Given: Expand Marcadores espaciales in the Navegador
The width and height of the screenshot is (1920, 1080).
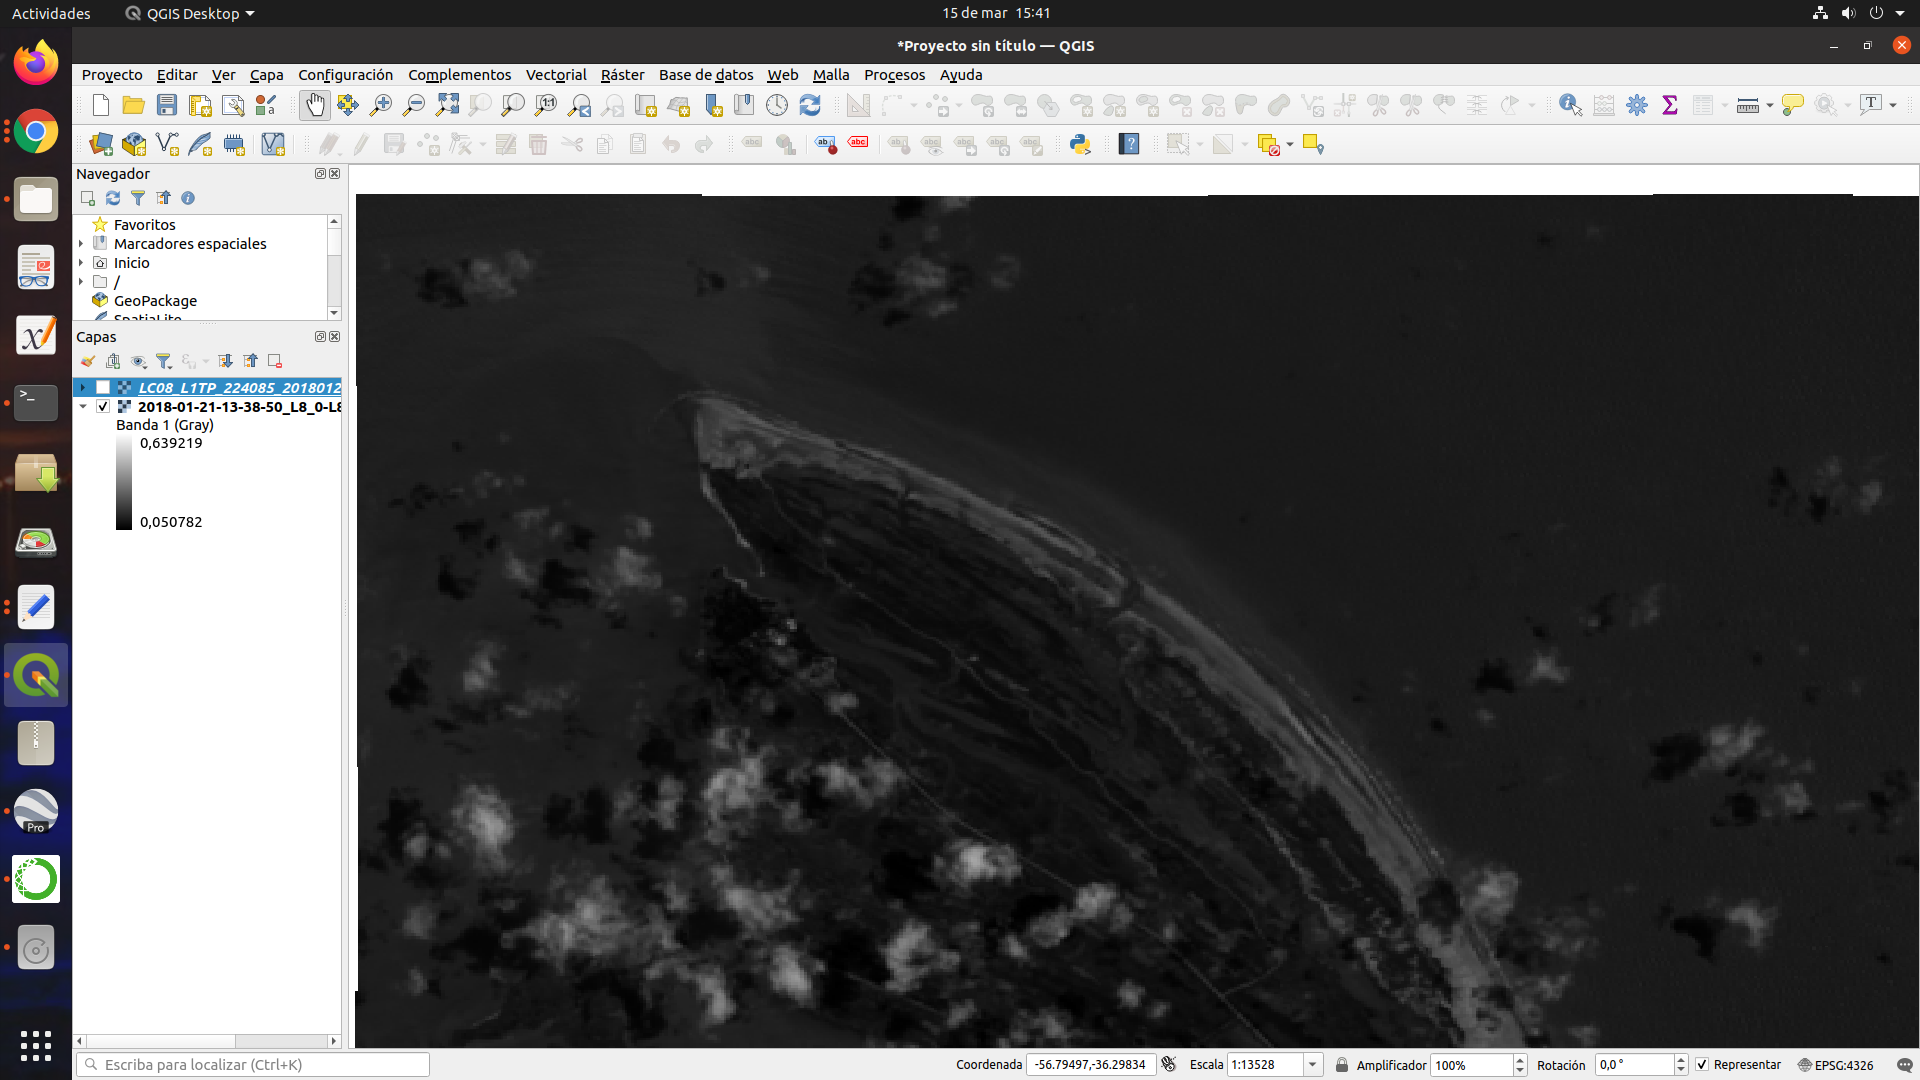Looking at the screenshot, I should pos(80,243).
